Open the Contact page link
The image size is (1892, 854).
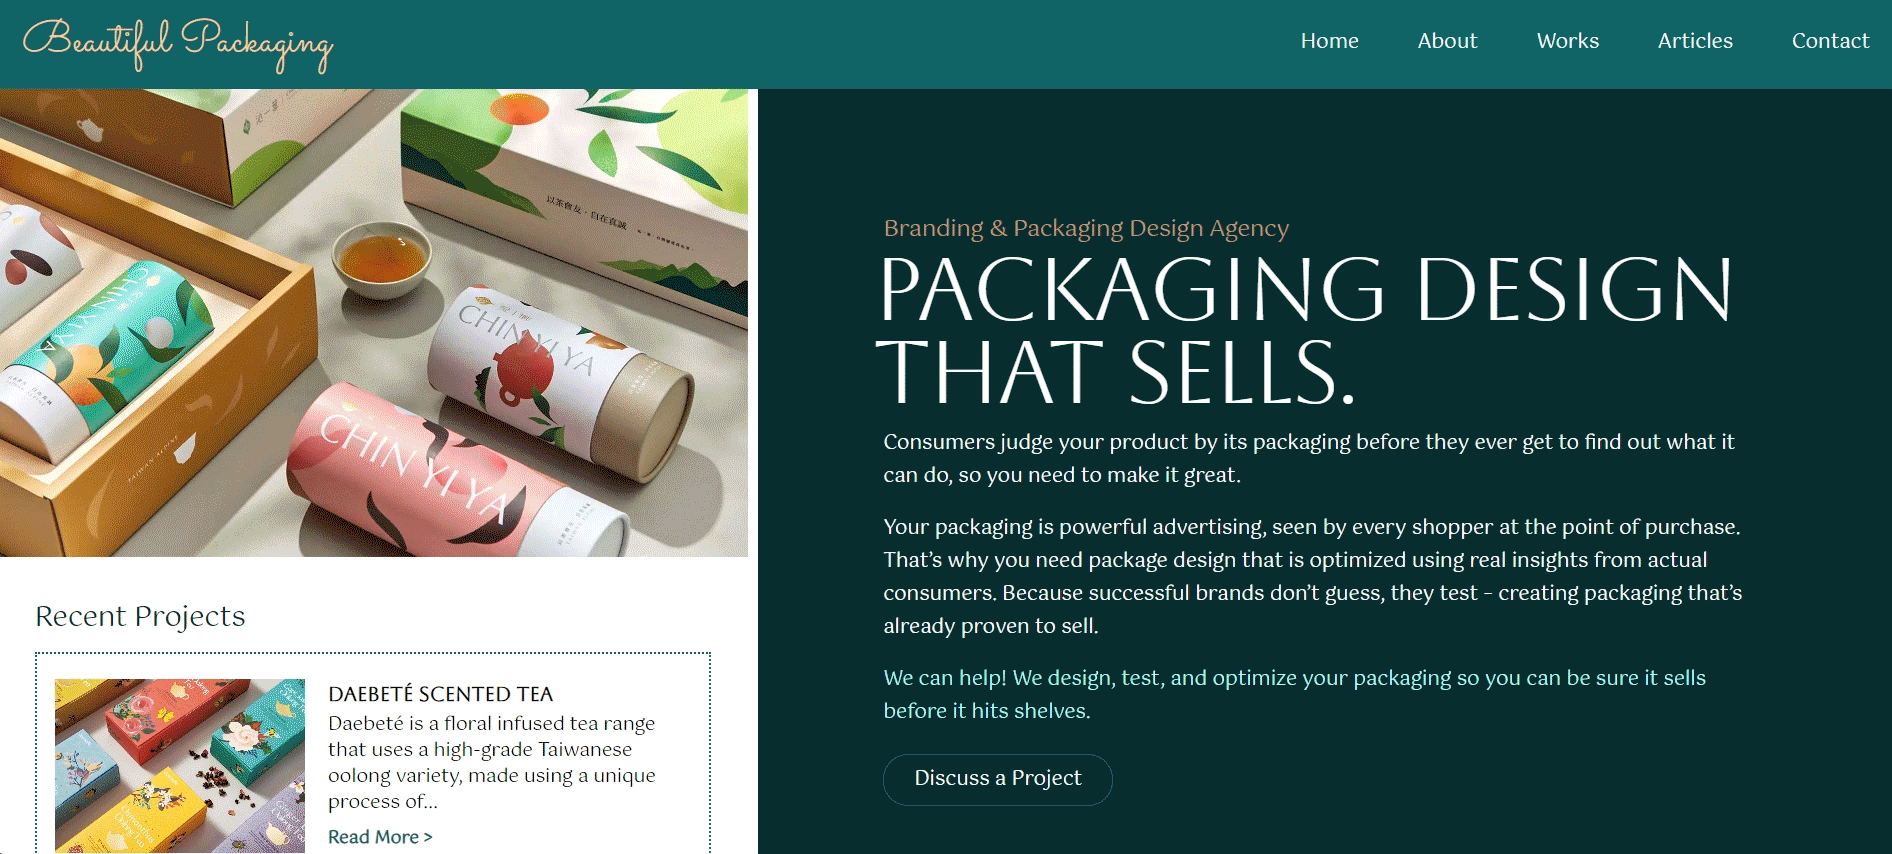(x=1830, y=41)
